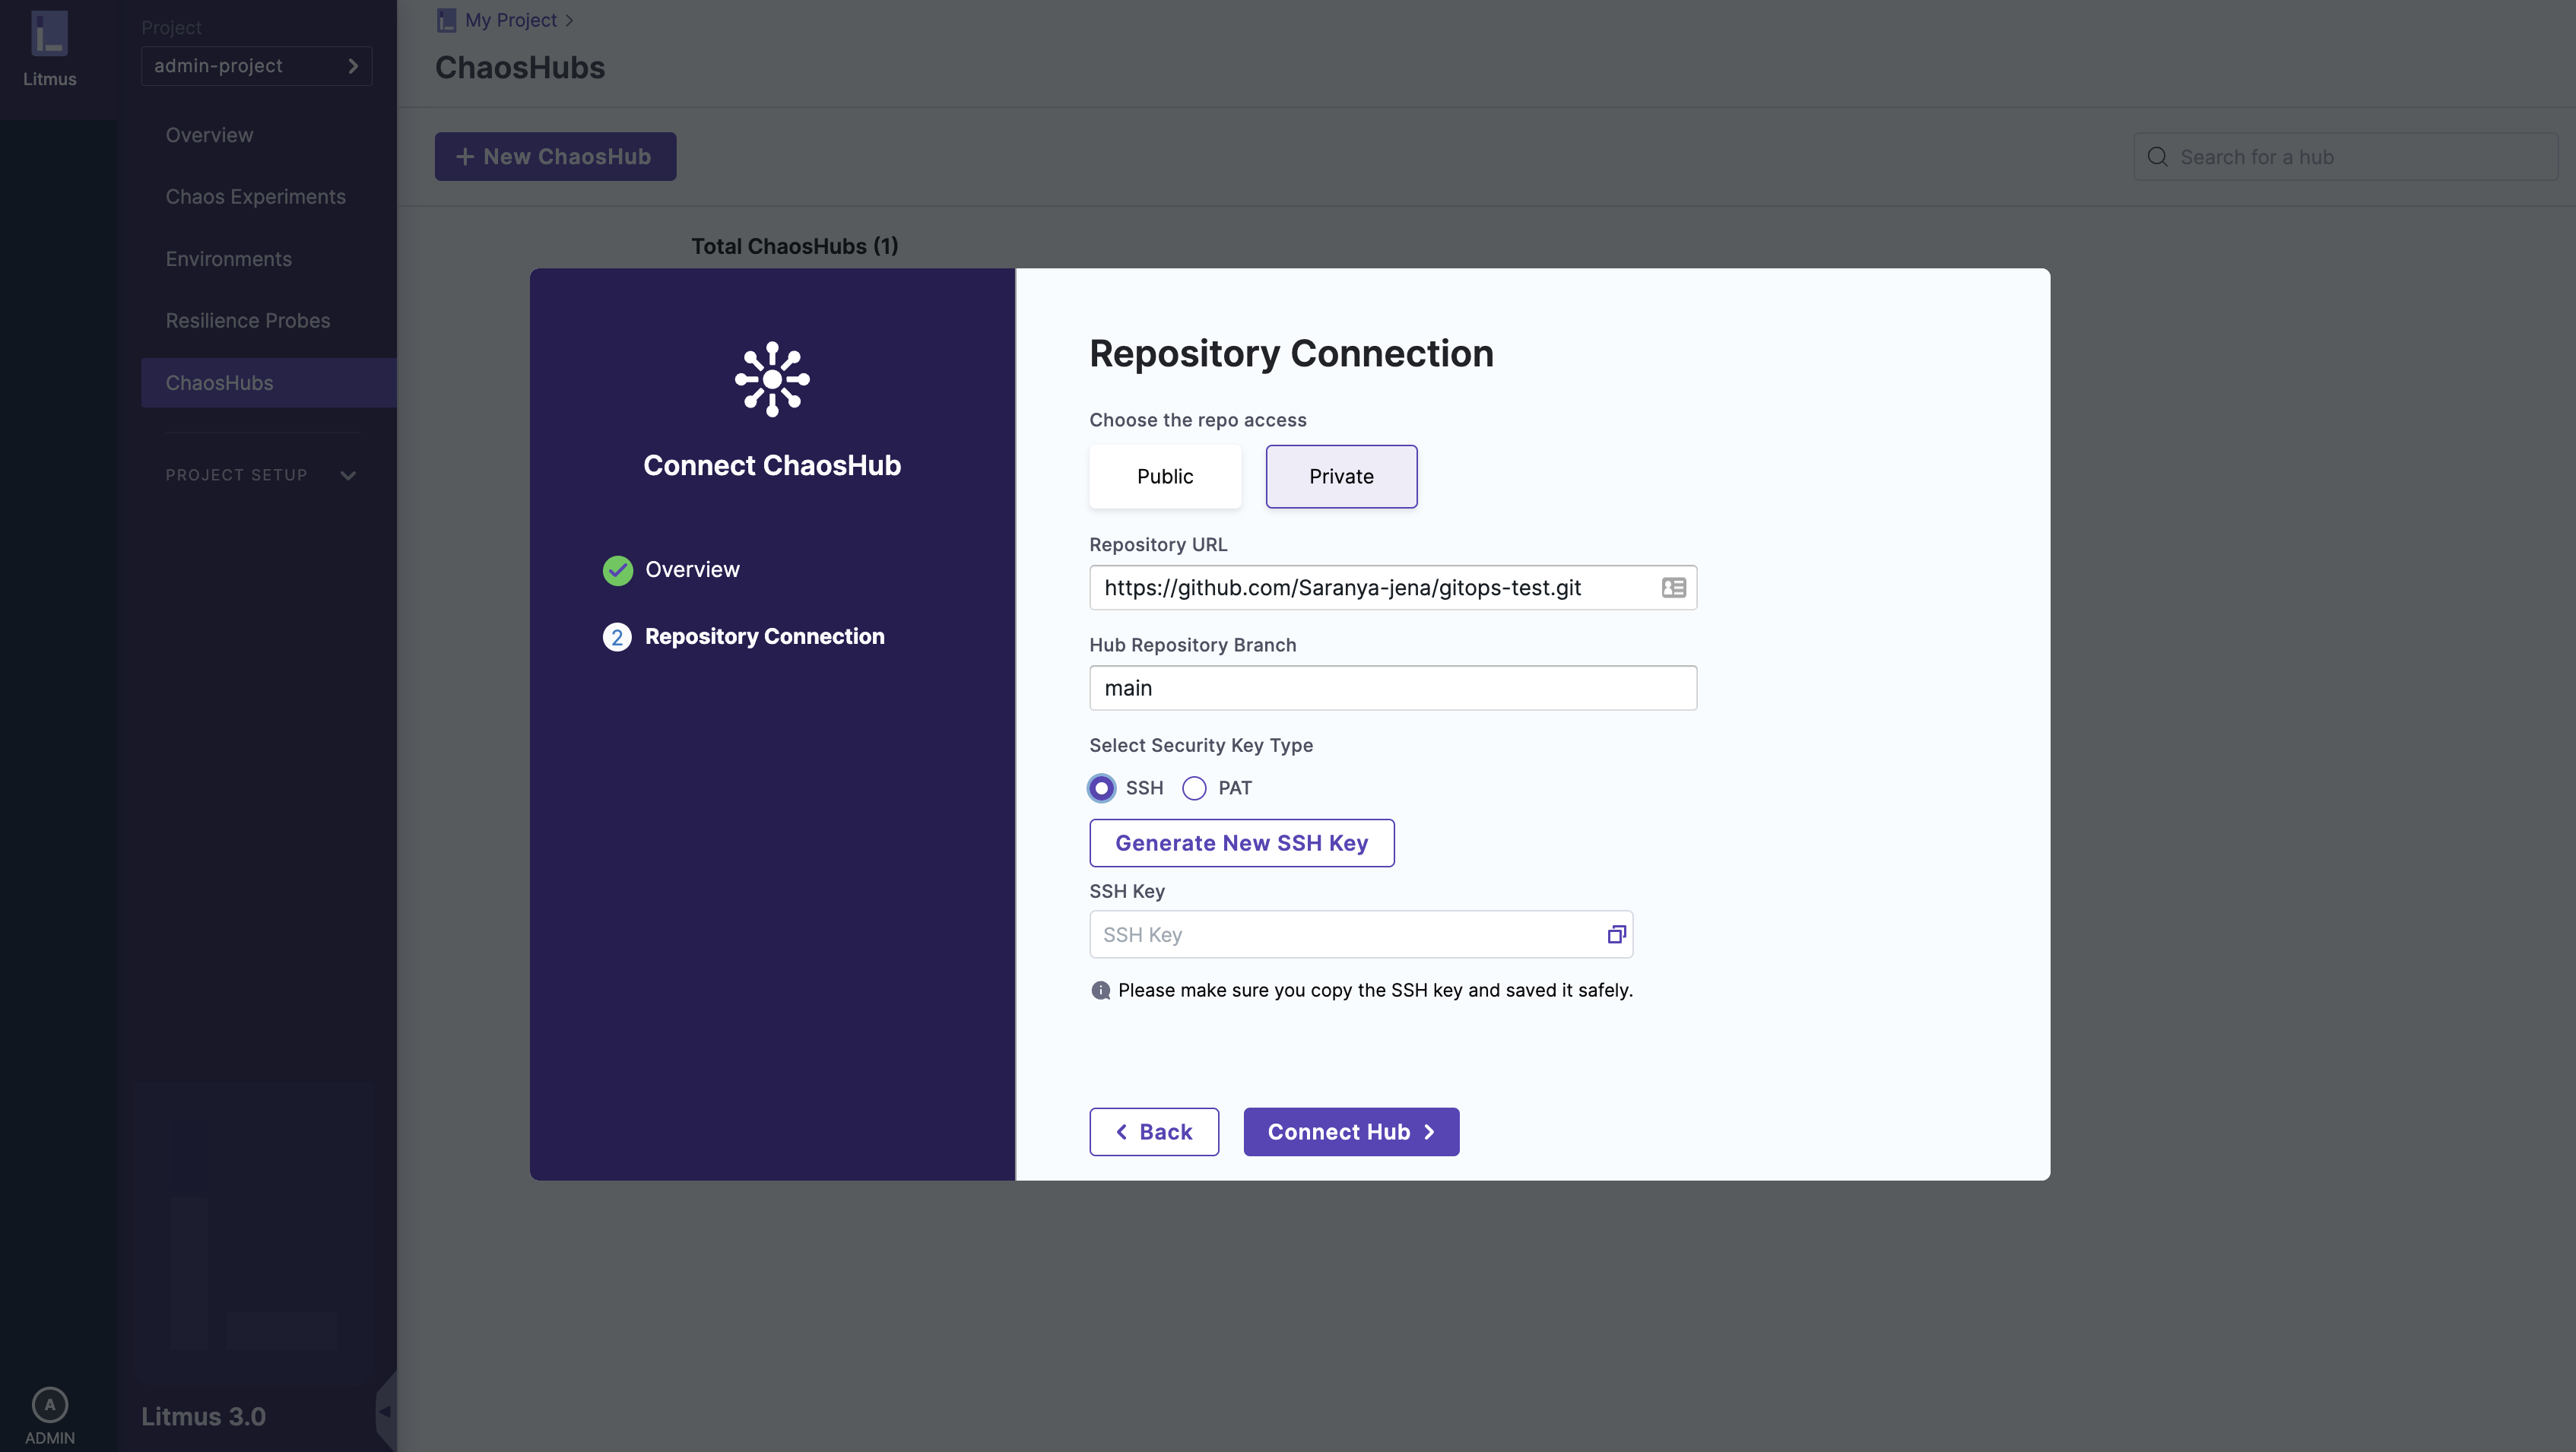Click the contact-card icon in Repository URL field
This screenshot has width=2576, height=1452.
(x=1673, y=588)
